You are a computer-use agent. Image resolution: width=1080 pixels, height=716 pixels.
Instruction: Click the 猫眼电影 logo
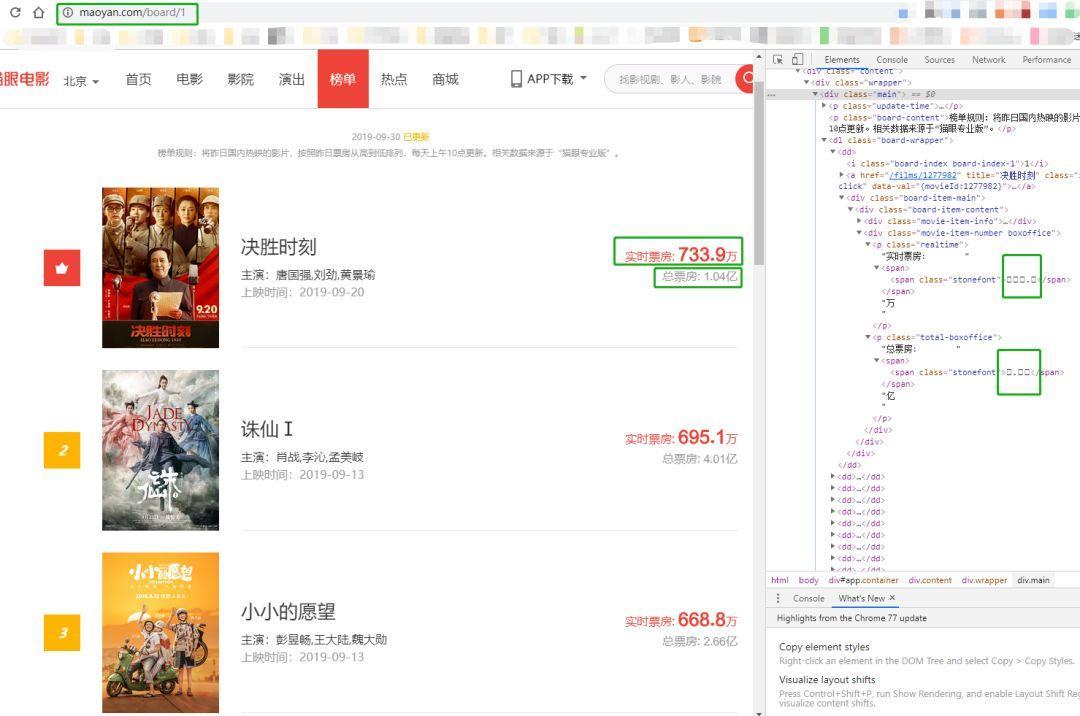click(25, 79)
